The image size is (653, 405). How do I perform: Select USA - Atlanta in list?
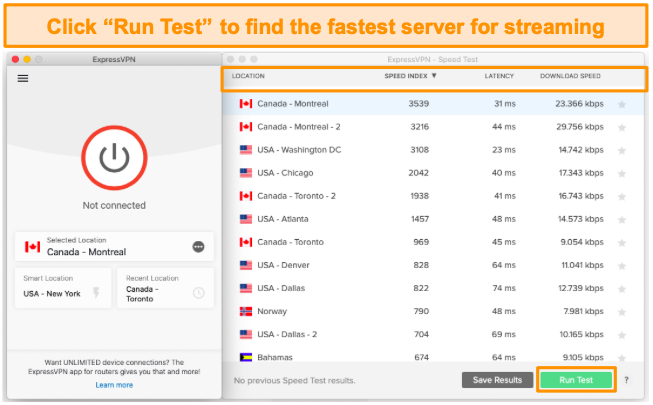[x=434, y=219]
